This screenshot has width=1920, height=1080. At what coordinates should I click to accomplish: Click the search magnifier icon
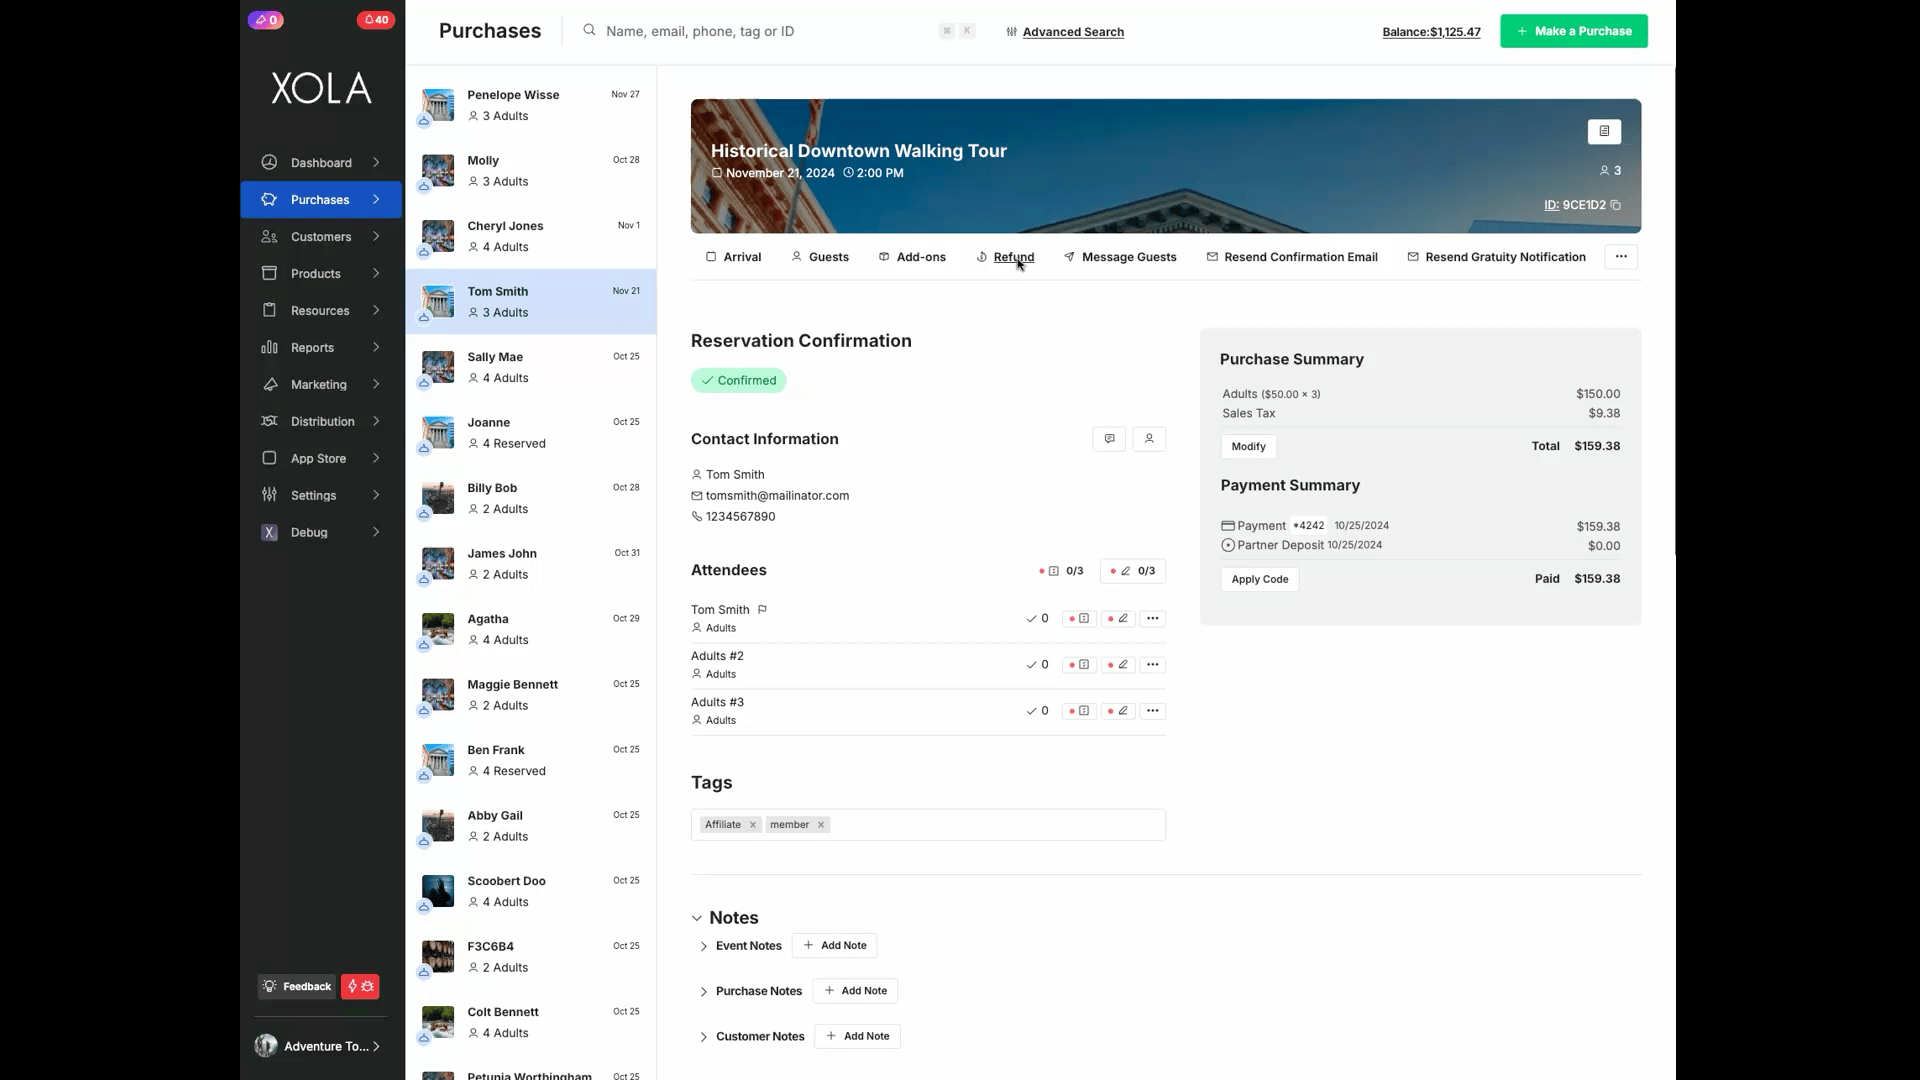point(589,30)
